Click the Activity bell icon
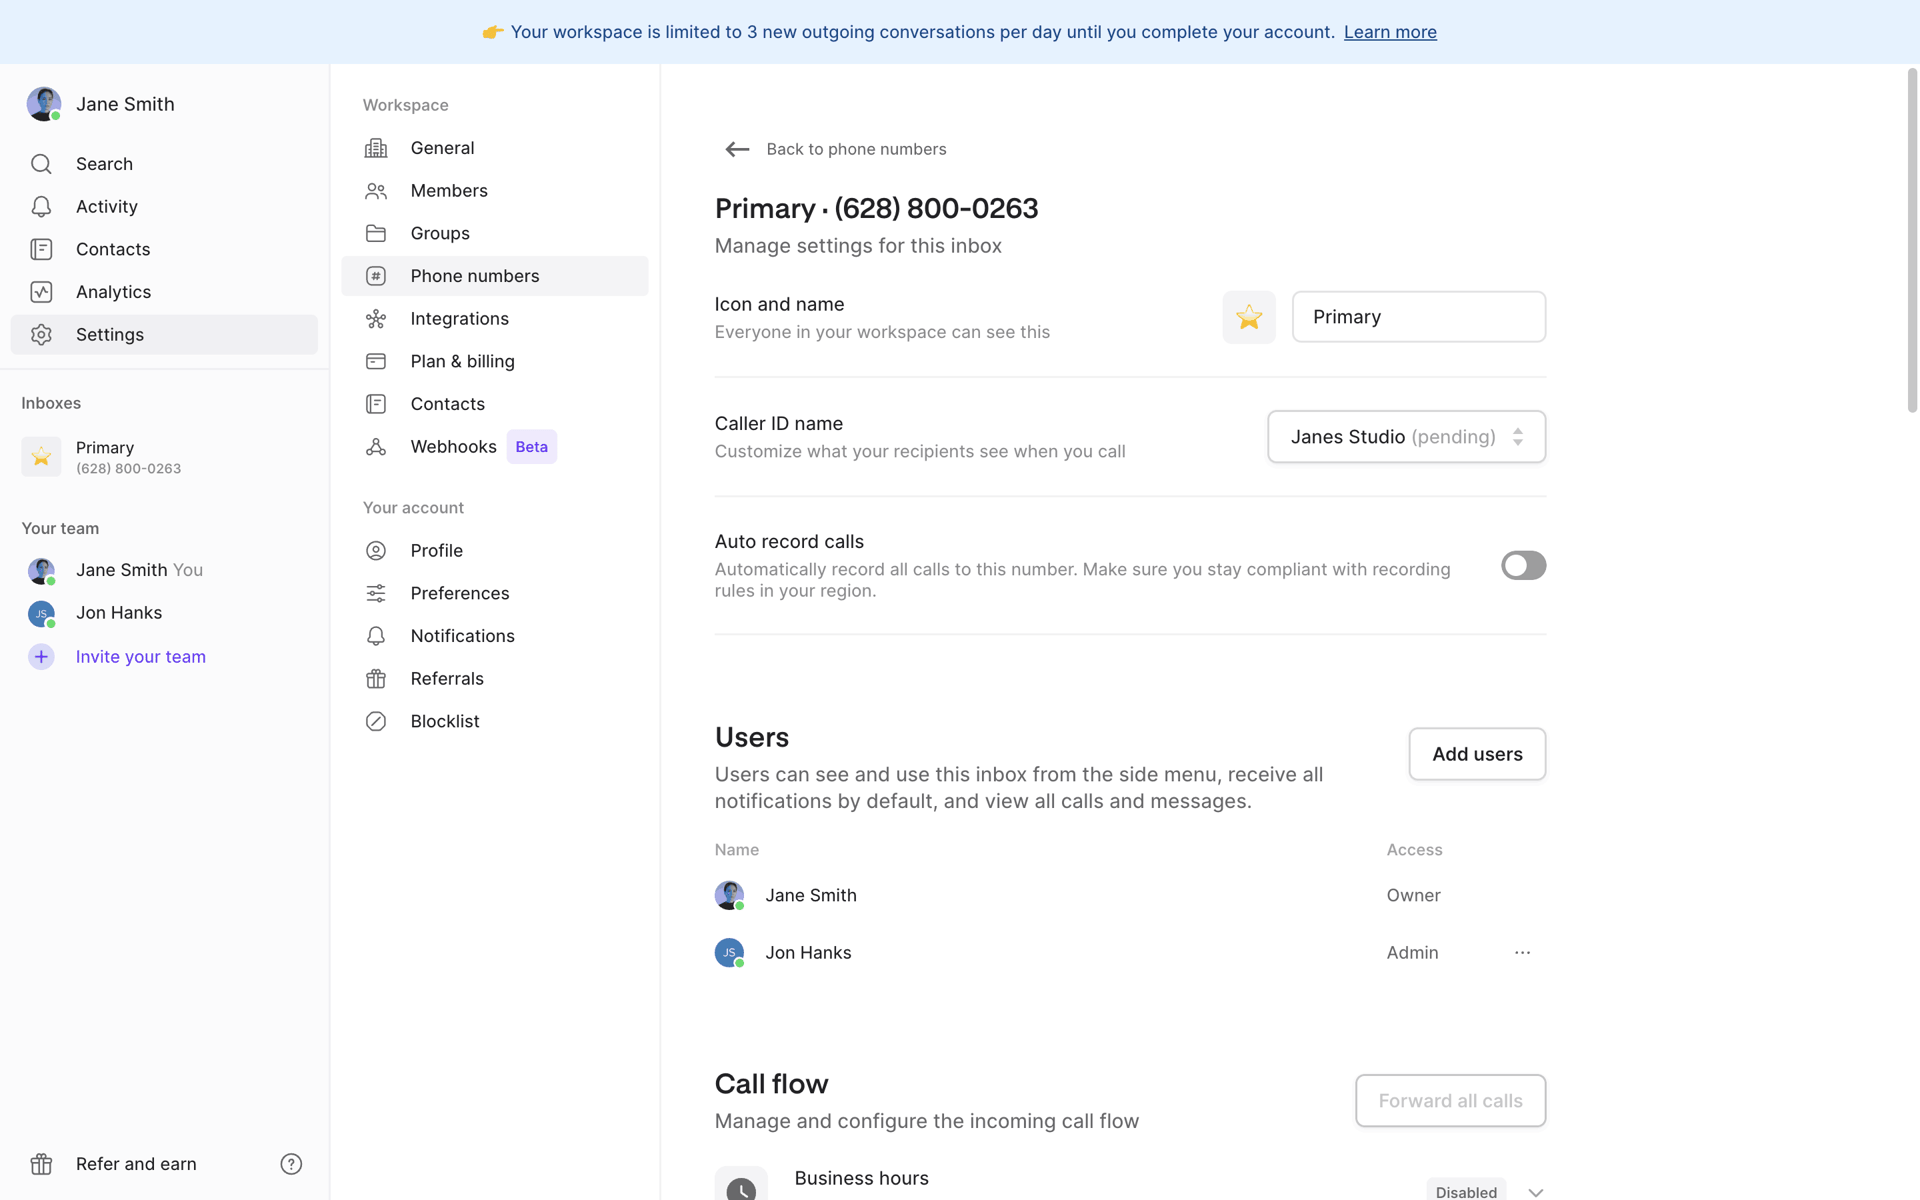 pyautogui.click(x=41, y=207)
